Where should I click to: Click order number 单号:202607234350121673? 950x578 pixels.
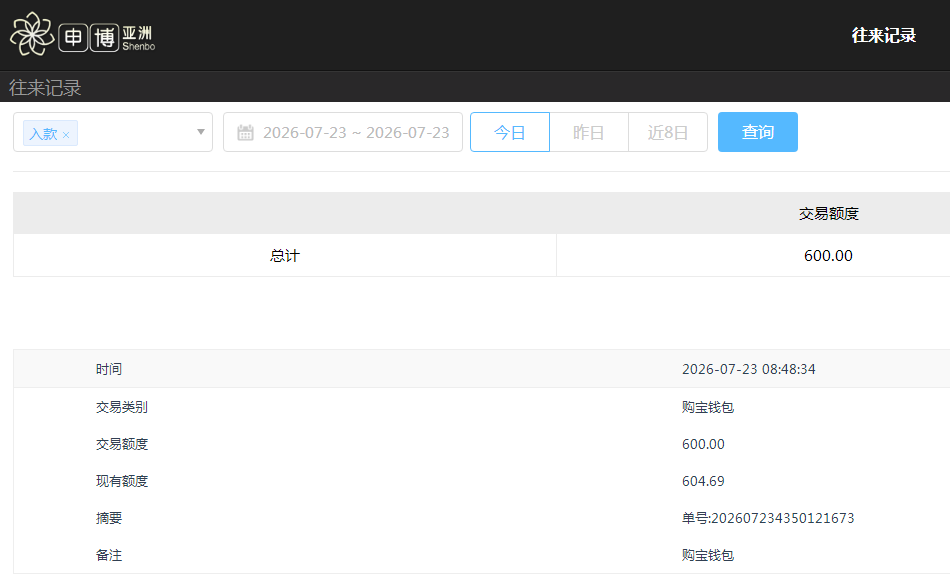tap(768, 518)
